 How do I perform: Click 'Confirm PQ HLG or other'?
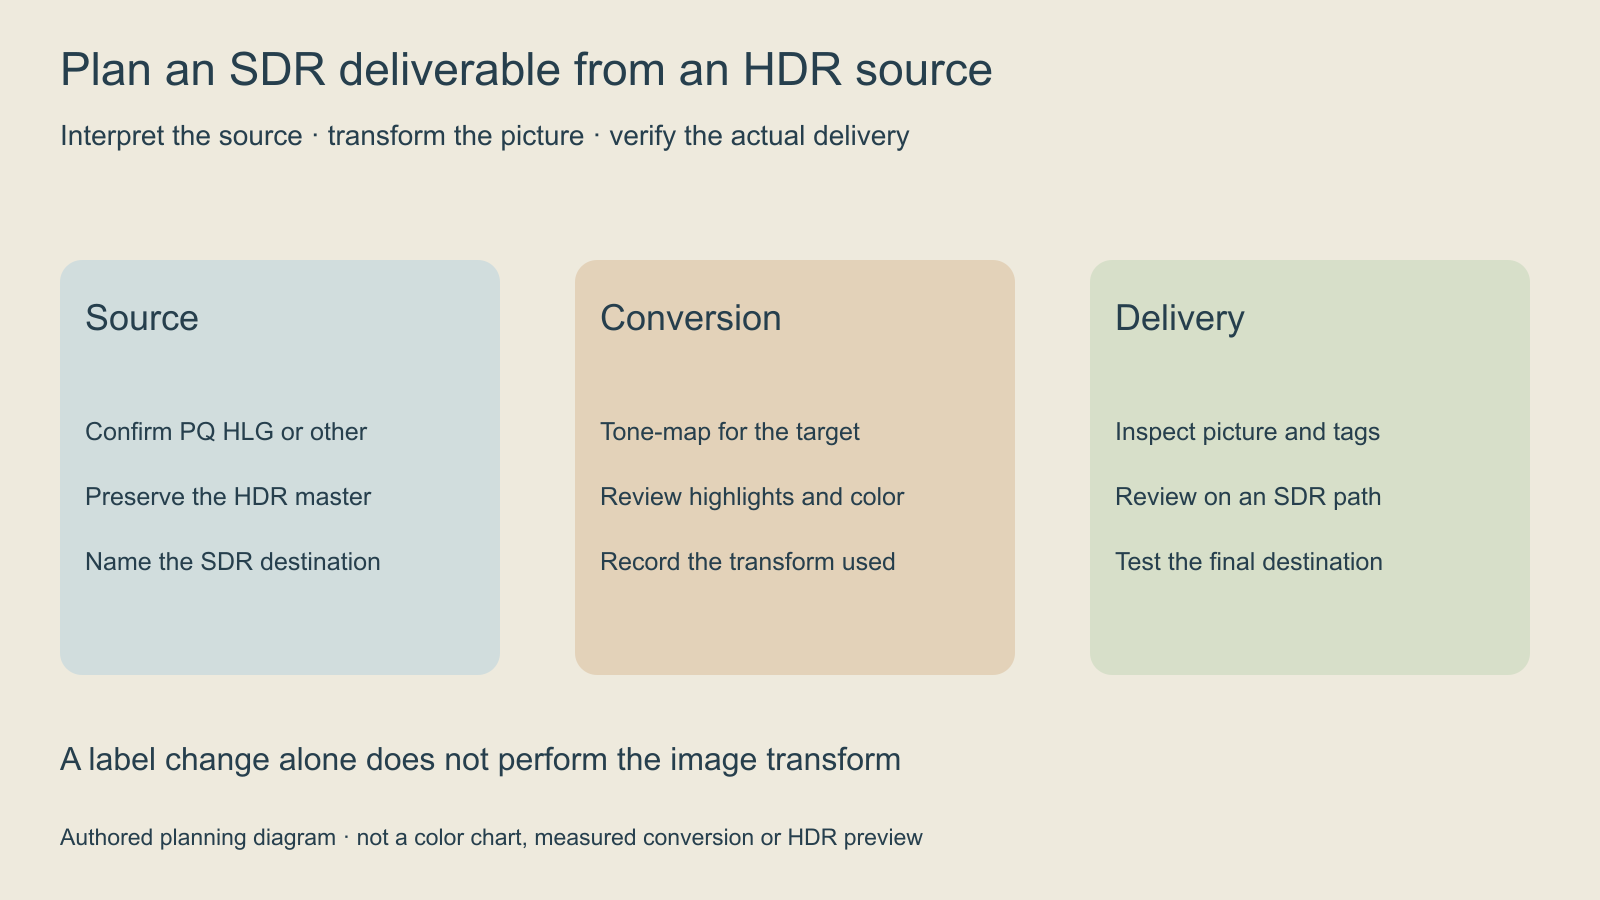pyautogui.click(x=226, y=432)
